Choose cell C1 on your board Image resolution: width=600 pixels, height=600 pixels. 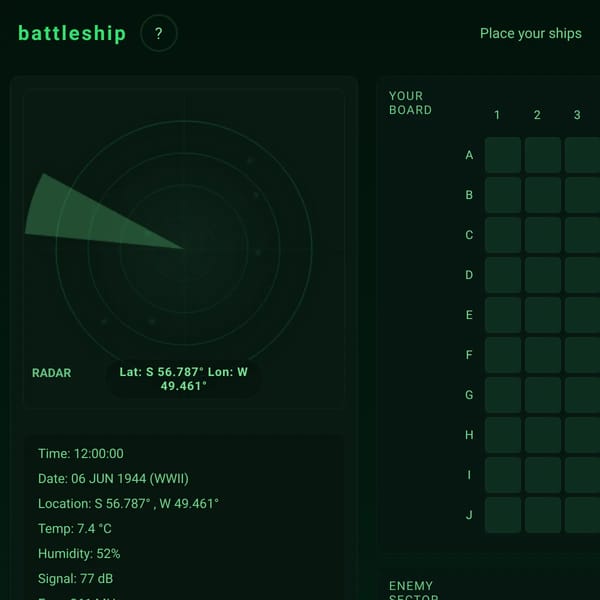[x=503, y=235]
